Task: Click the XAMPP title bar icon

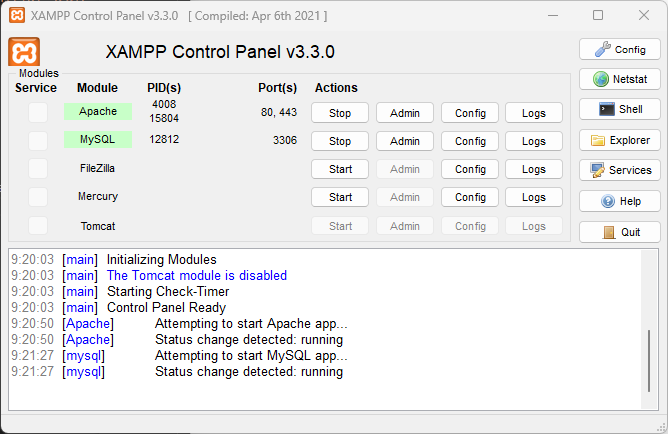Action: 17,16
